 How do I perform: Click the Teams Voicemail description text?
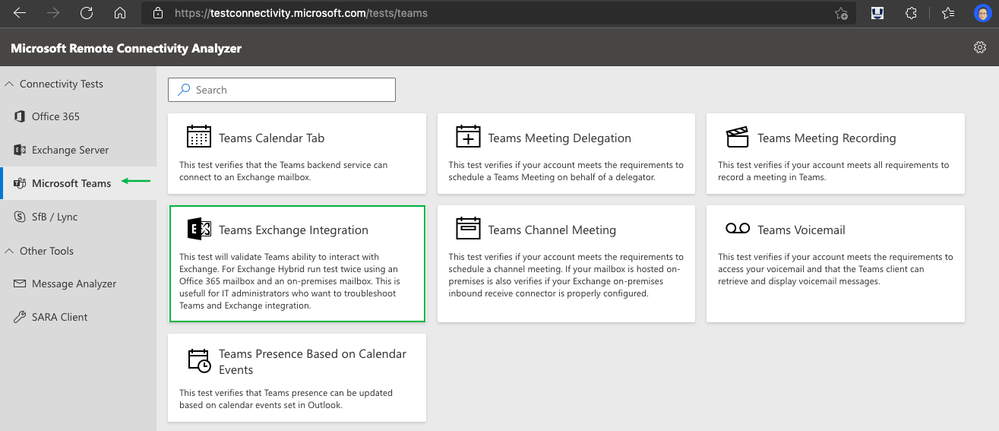(835, 269)
